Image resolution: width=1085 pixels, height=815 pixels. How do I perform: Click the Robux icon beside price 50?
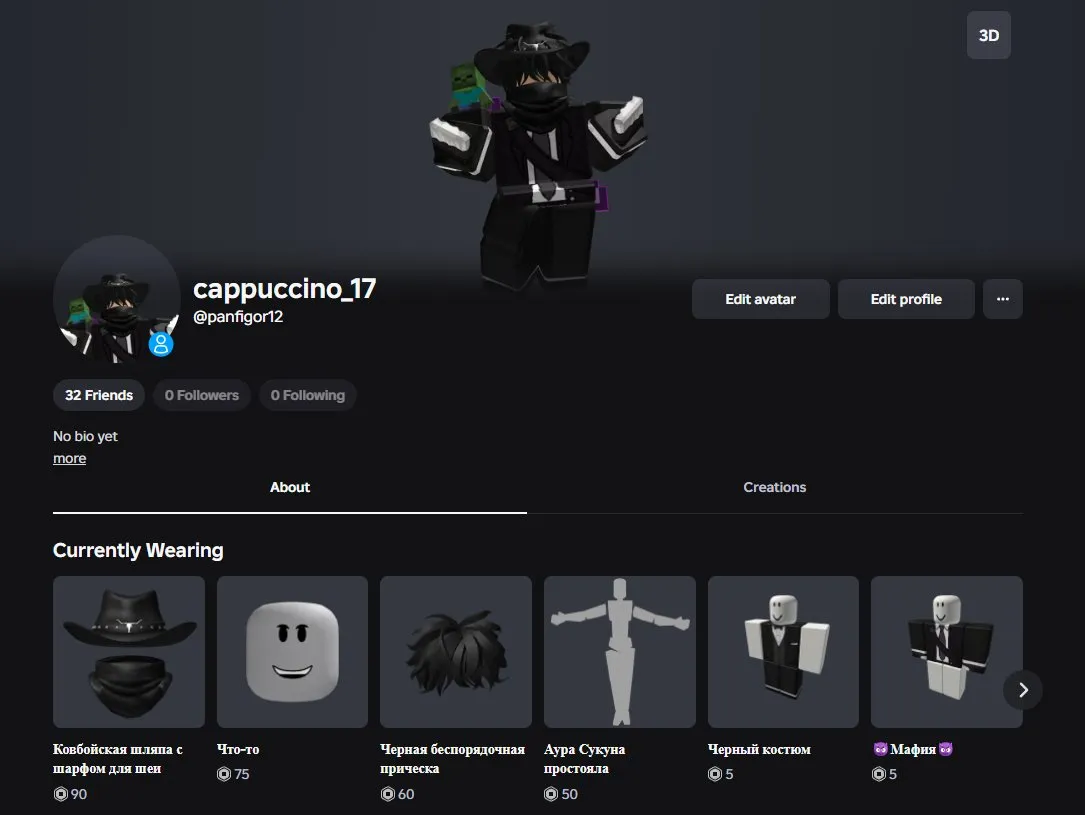click(551, 794)
